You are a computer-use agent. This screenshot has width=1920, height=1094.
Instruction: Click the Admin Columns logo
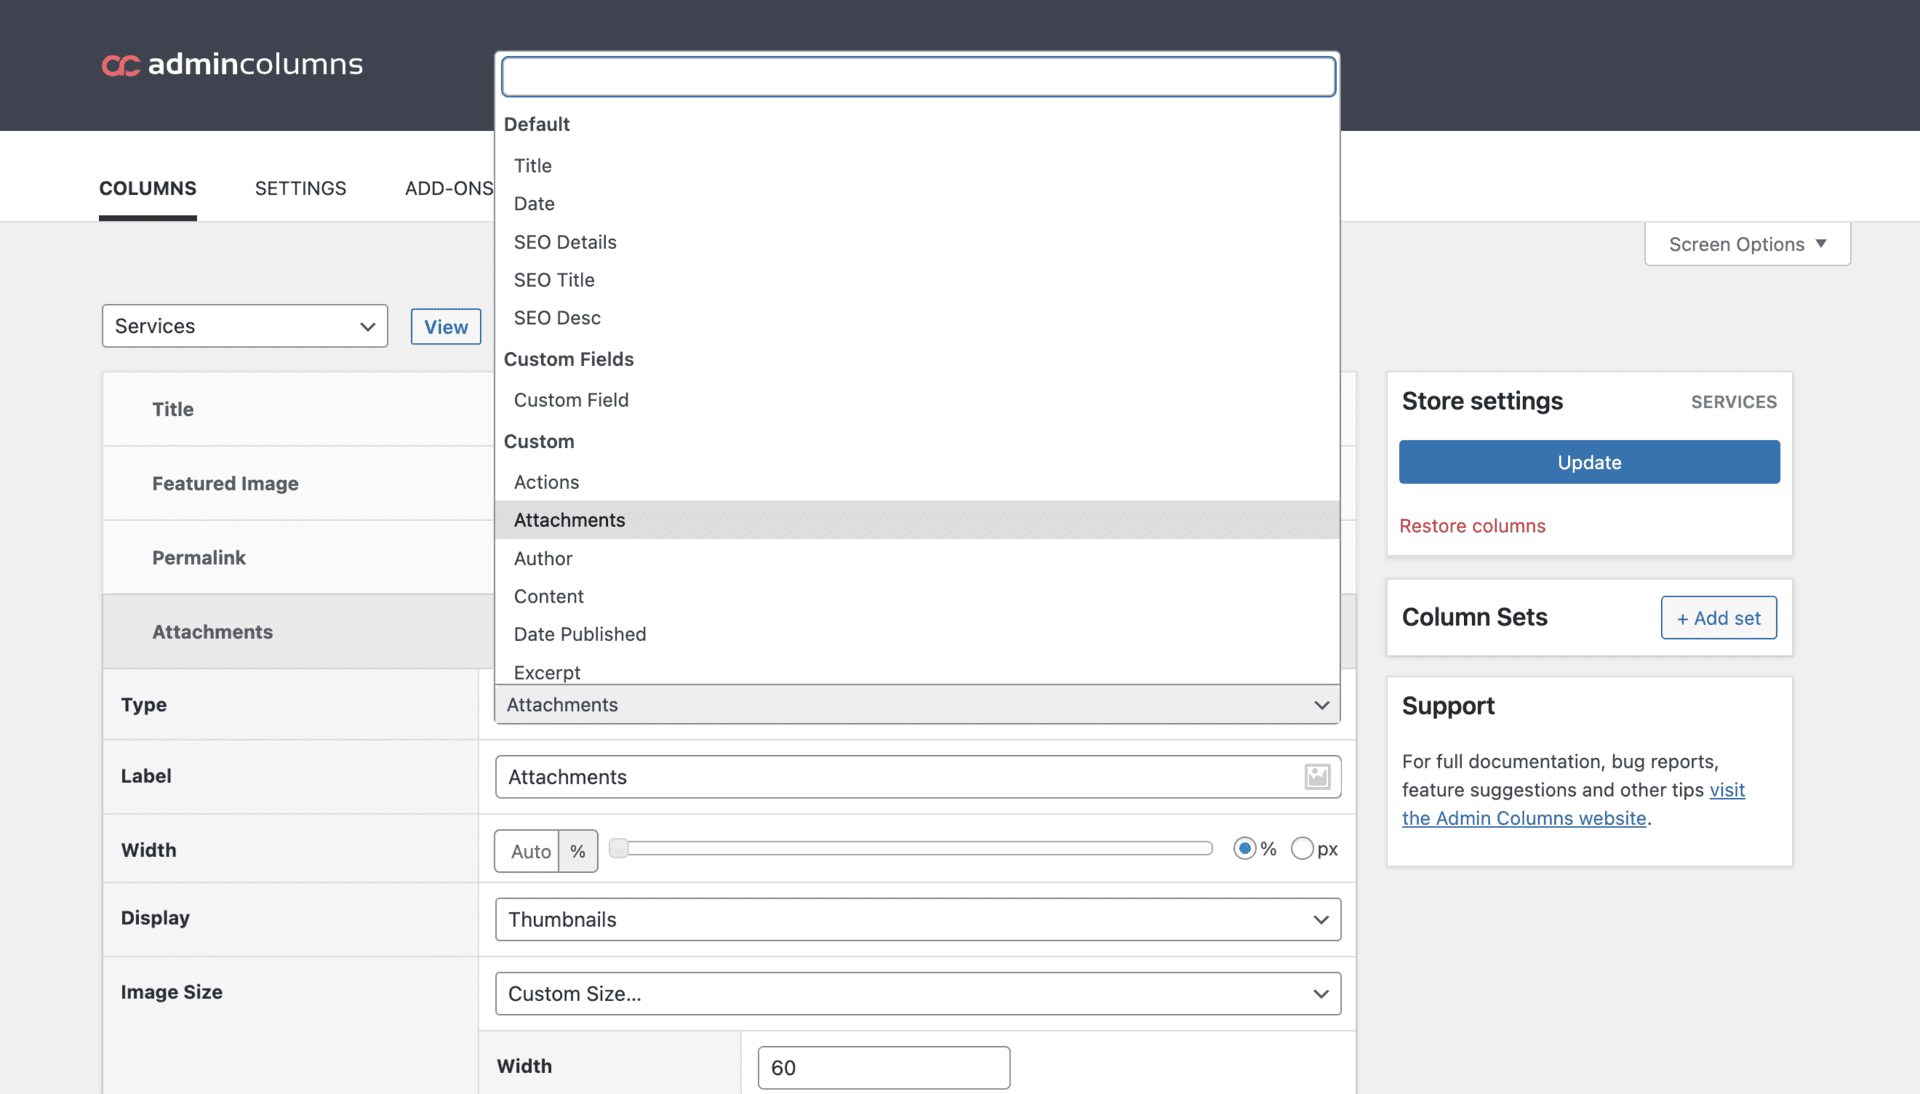click(232, 65)
